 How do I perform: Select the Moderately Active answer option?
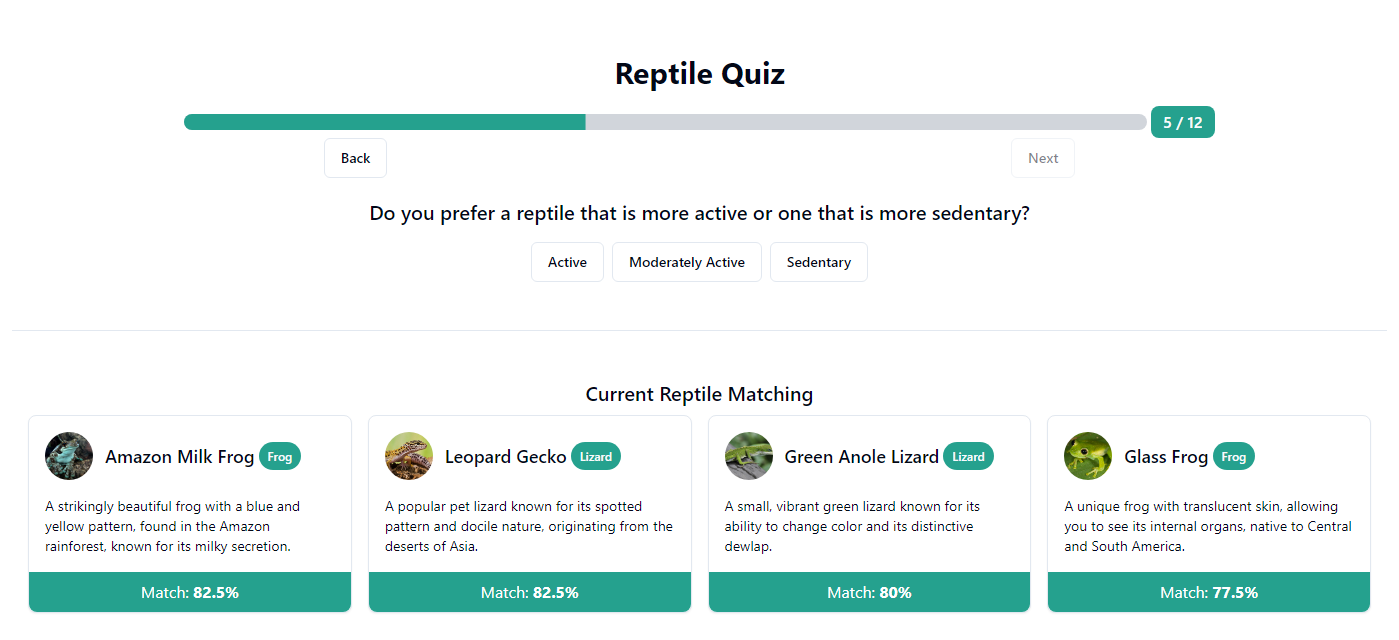point(686,261)
